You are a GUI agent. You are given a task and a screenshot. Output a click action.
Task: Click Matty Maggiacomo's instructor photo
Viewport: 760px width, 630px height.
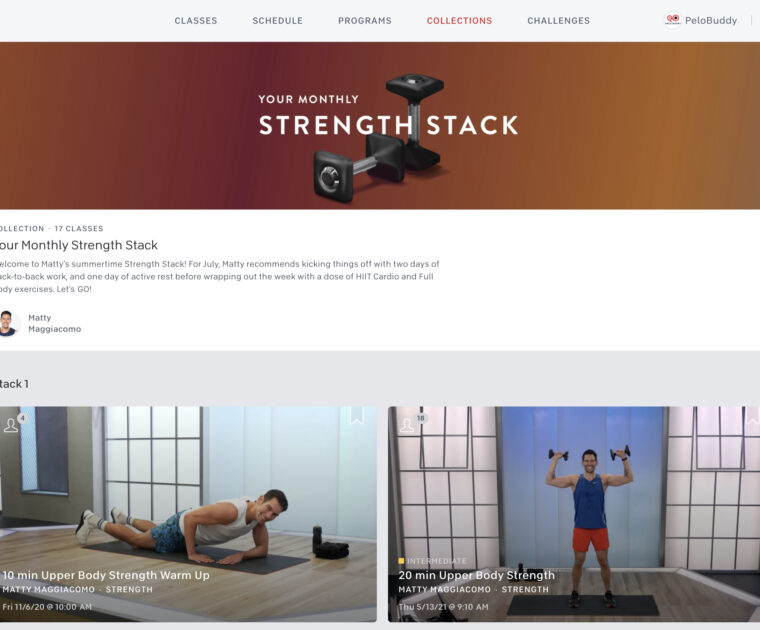click(8, 323)
